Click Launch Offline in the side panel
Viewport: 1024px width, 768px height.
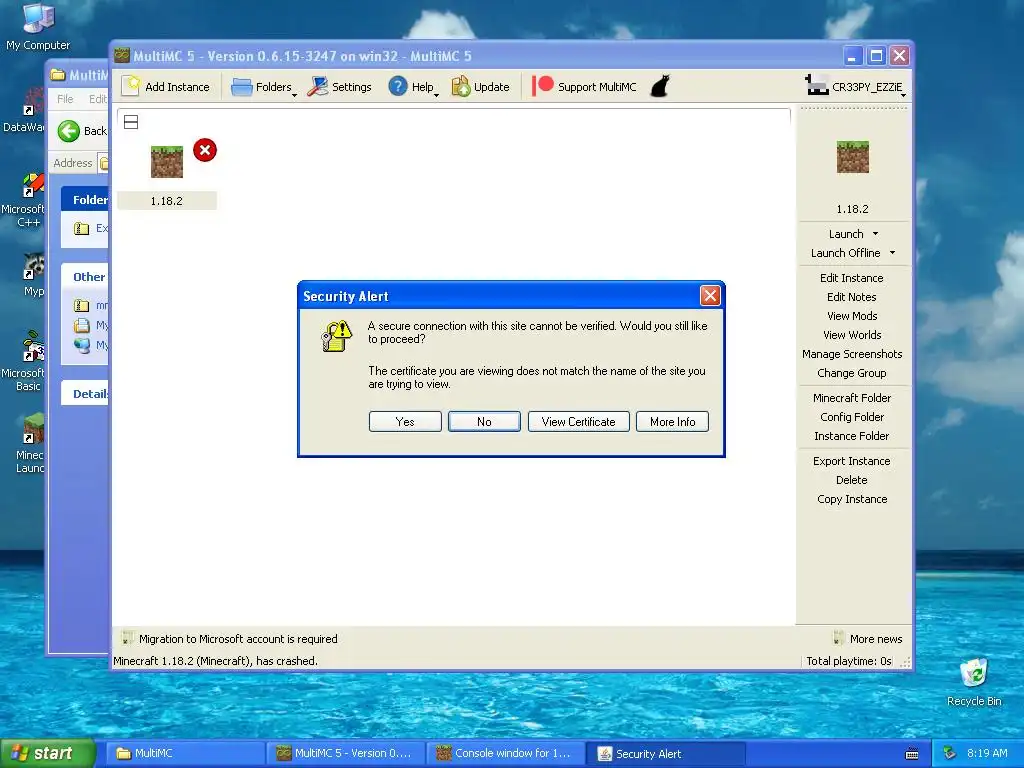point(845,253)
